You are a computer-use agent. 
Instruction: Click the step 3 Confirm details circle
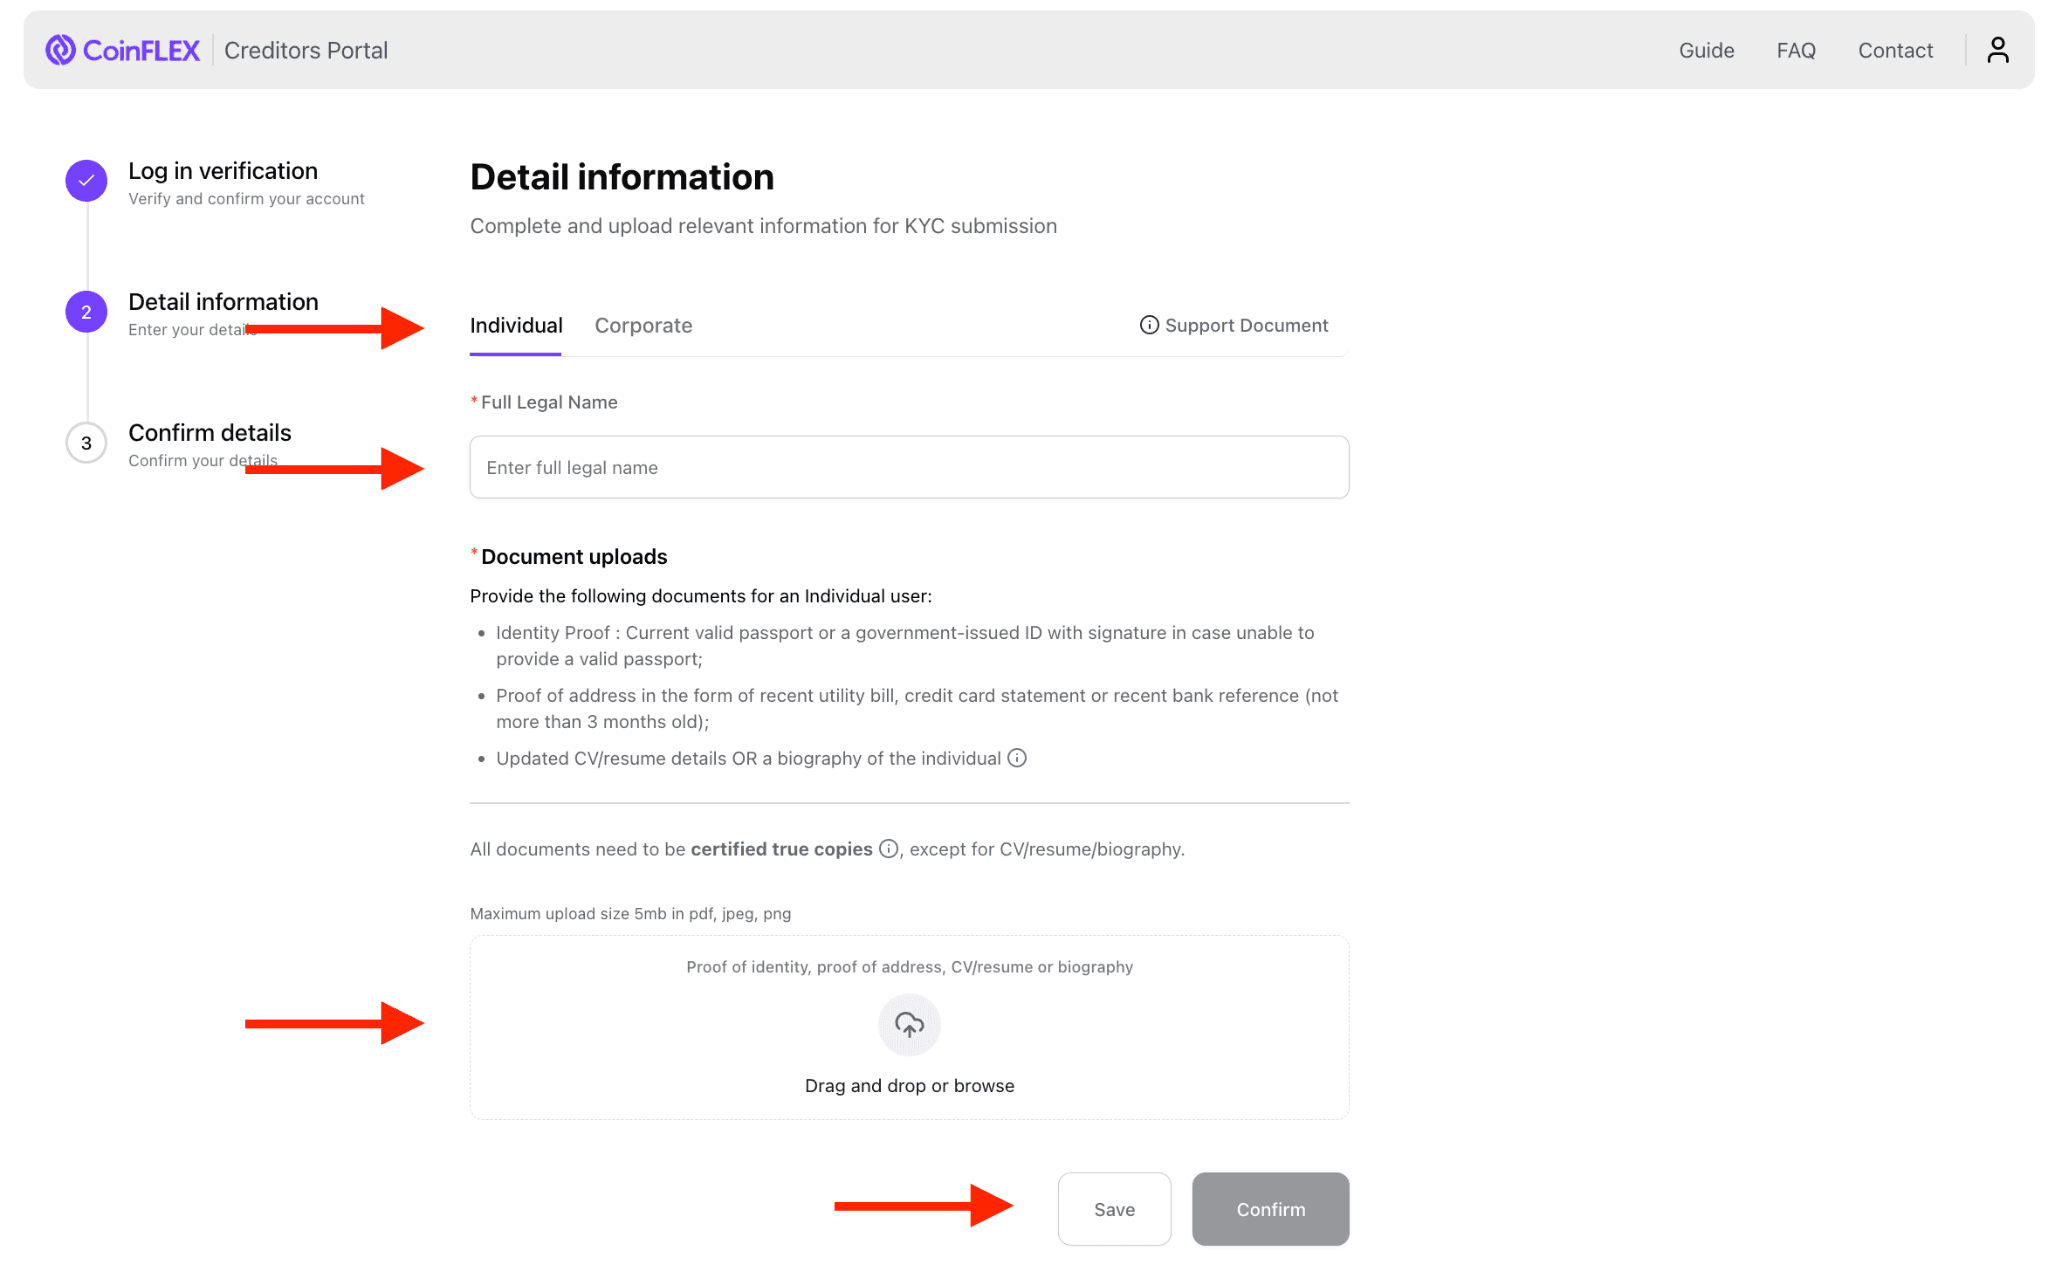(86, 443)
